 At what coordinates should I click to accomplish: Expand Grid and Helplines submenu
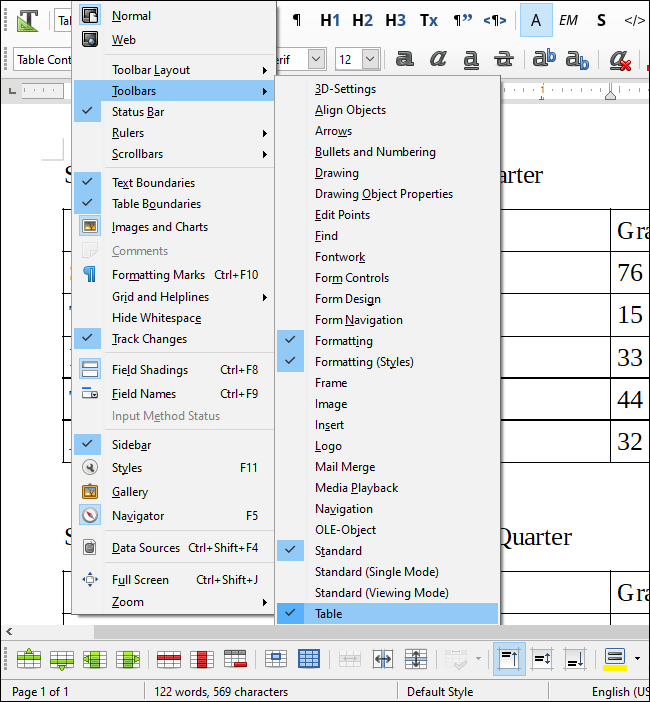[x=174, y=297]
